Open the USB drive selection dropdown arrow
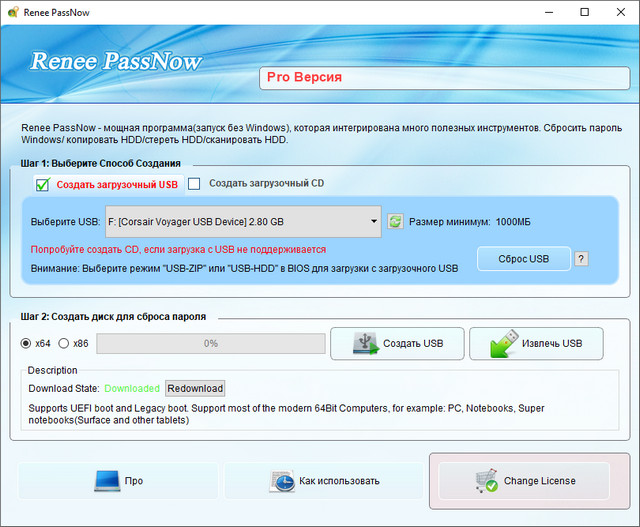 click(373, 222)
